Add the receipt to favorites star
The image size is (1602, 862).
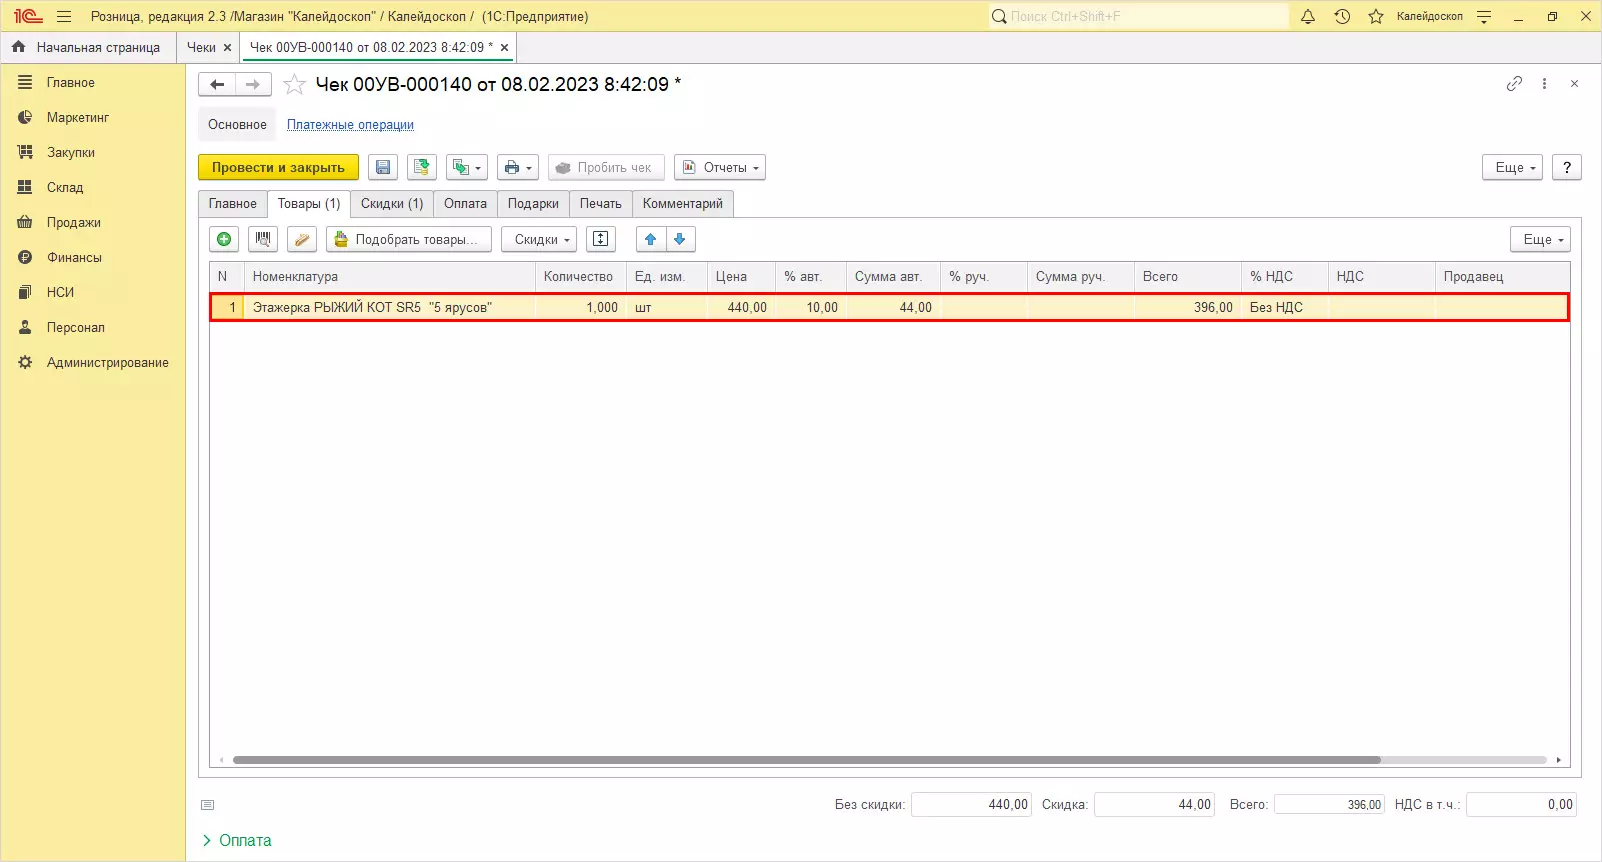(294, 85)
